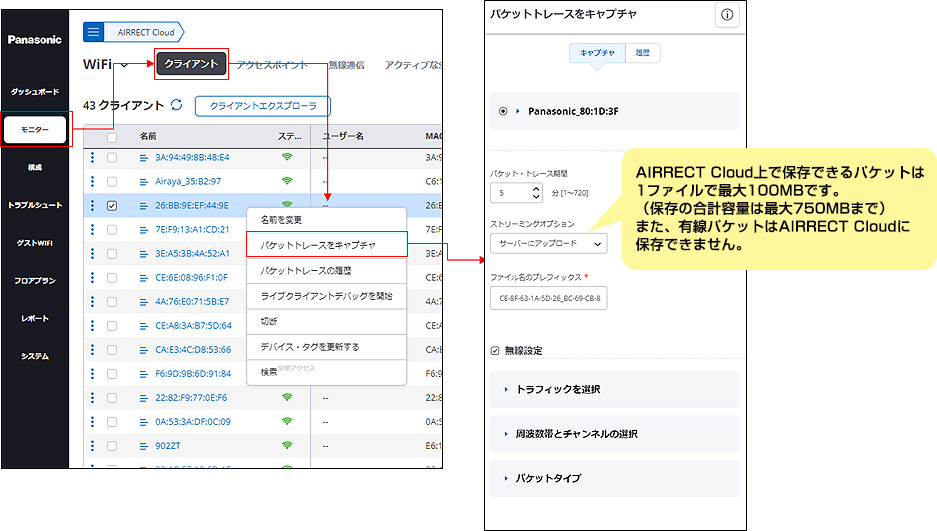
Task: Check the box for 0A:53:3A:DF:0C:09
Action: pyautogui.click(x=112, y=422)
